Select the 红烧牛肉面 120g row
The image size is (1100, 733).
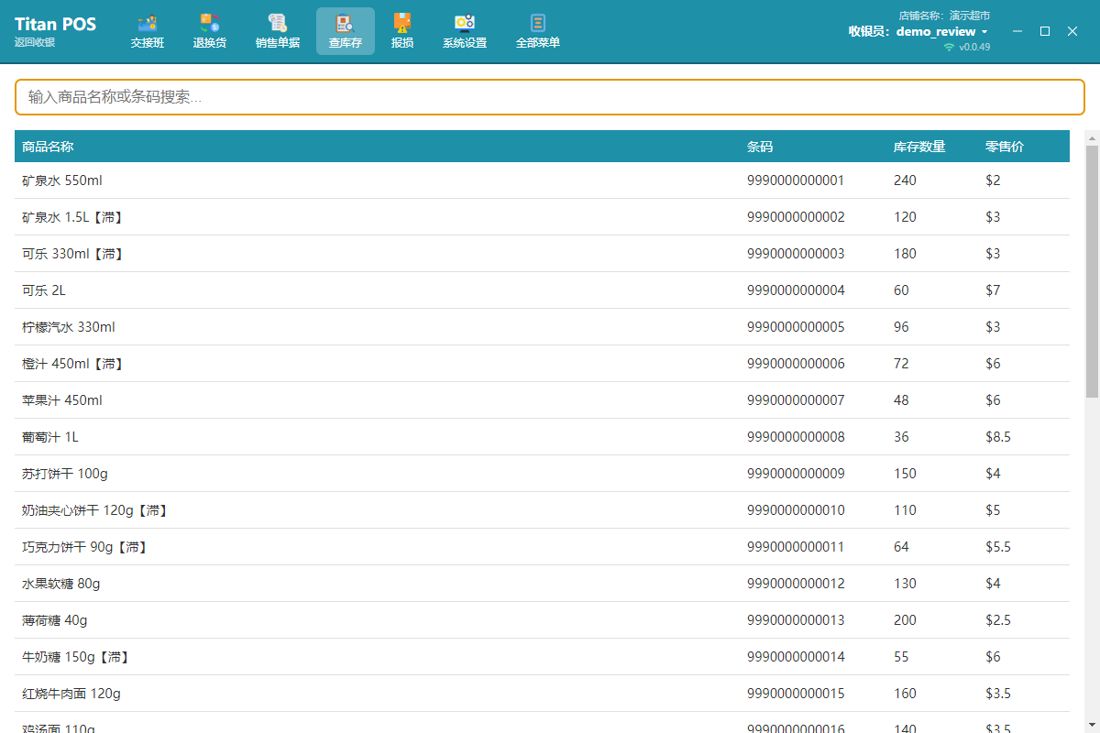(x=542, y=693)
